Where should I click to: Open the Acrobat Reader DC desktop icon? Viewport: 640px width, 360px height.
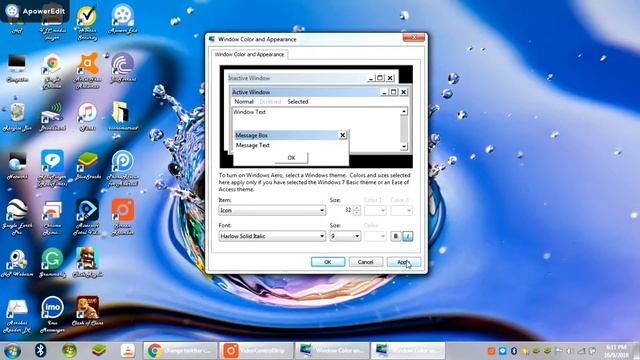click(17, 316)
